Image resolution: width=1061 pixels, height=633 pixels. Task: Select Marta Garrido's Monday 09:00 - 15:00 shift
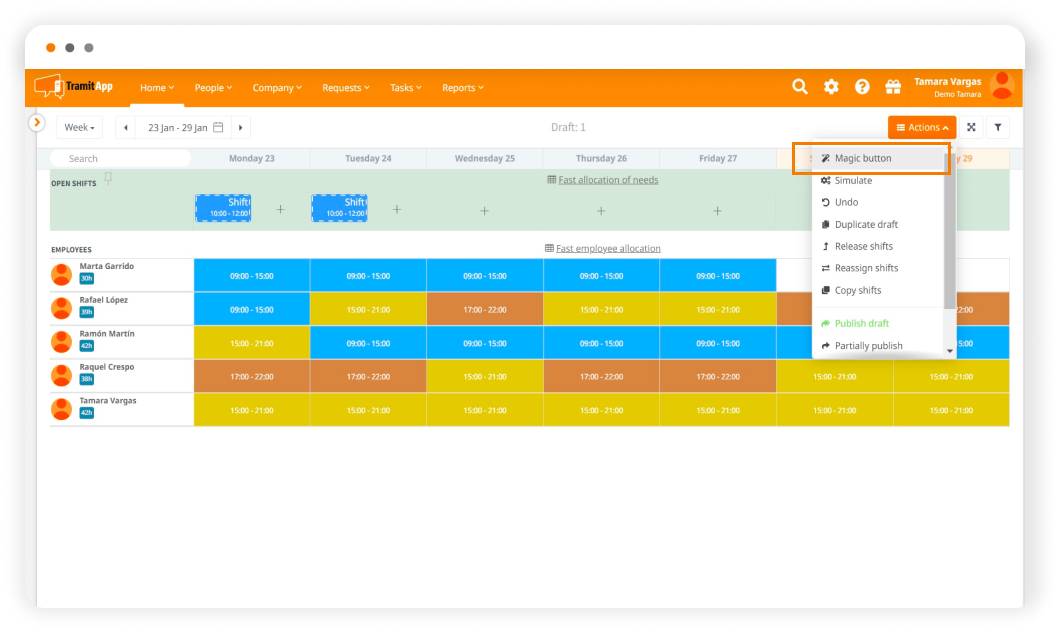point(252,276)
